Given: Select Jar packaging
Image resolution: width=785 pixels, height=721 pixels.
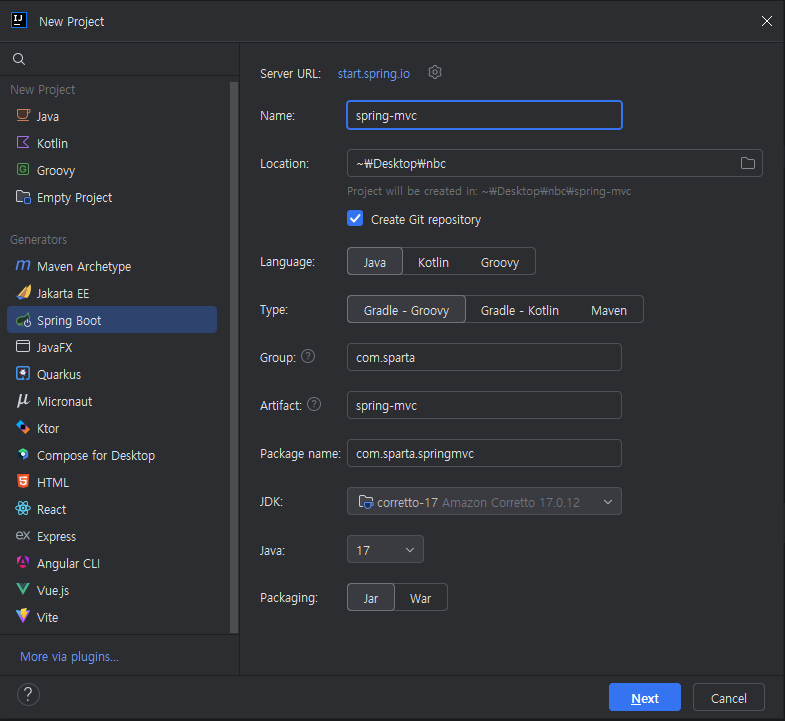Looking at the screenshot, I should (x=371, y=597).
